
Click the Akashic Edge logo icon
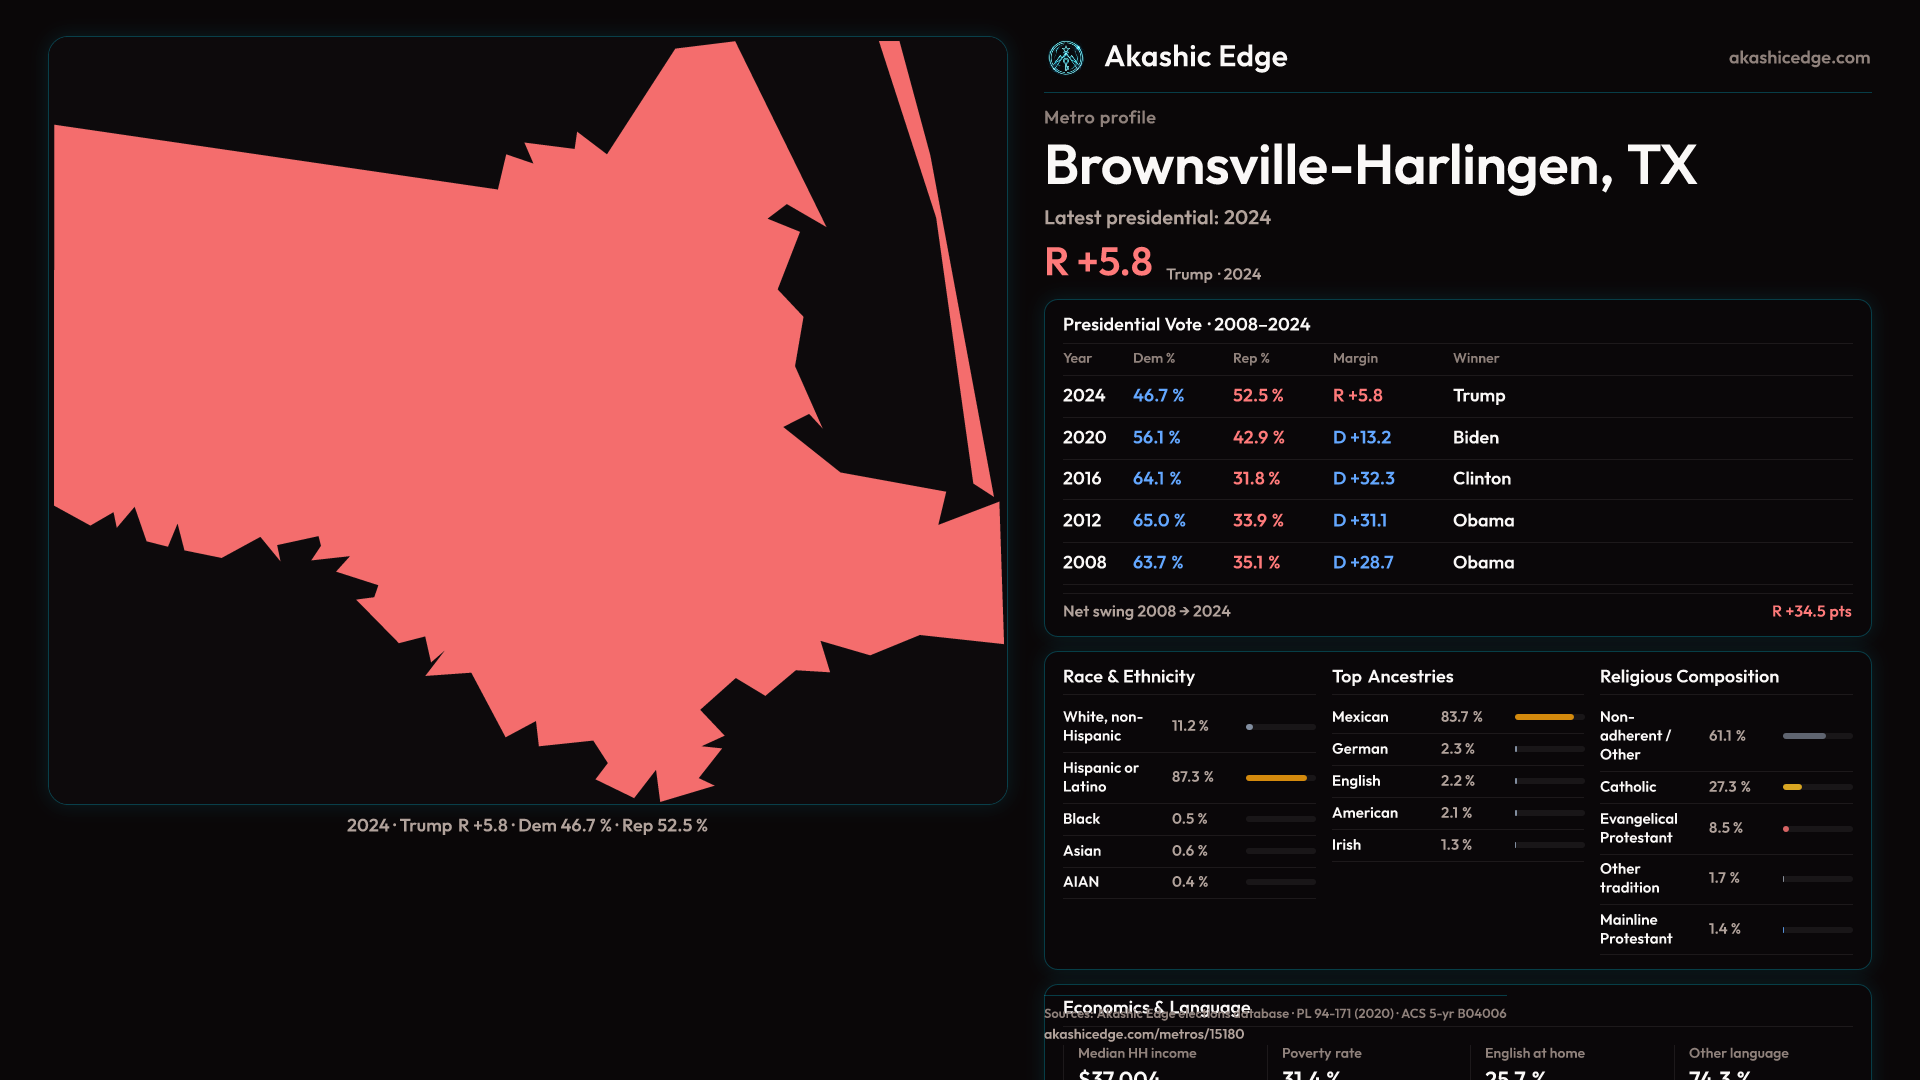pyautogui.click(x=1065, y=58)
